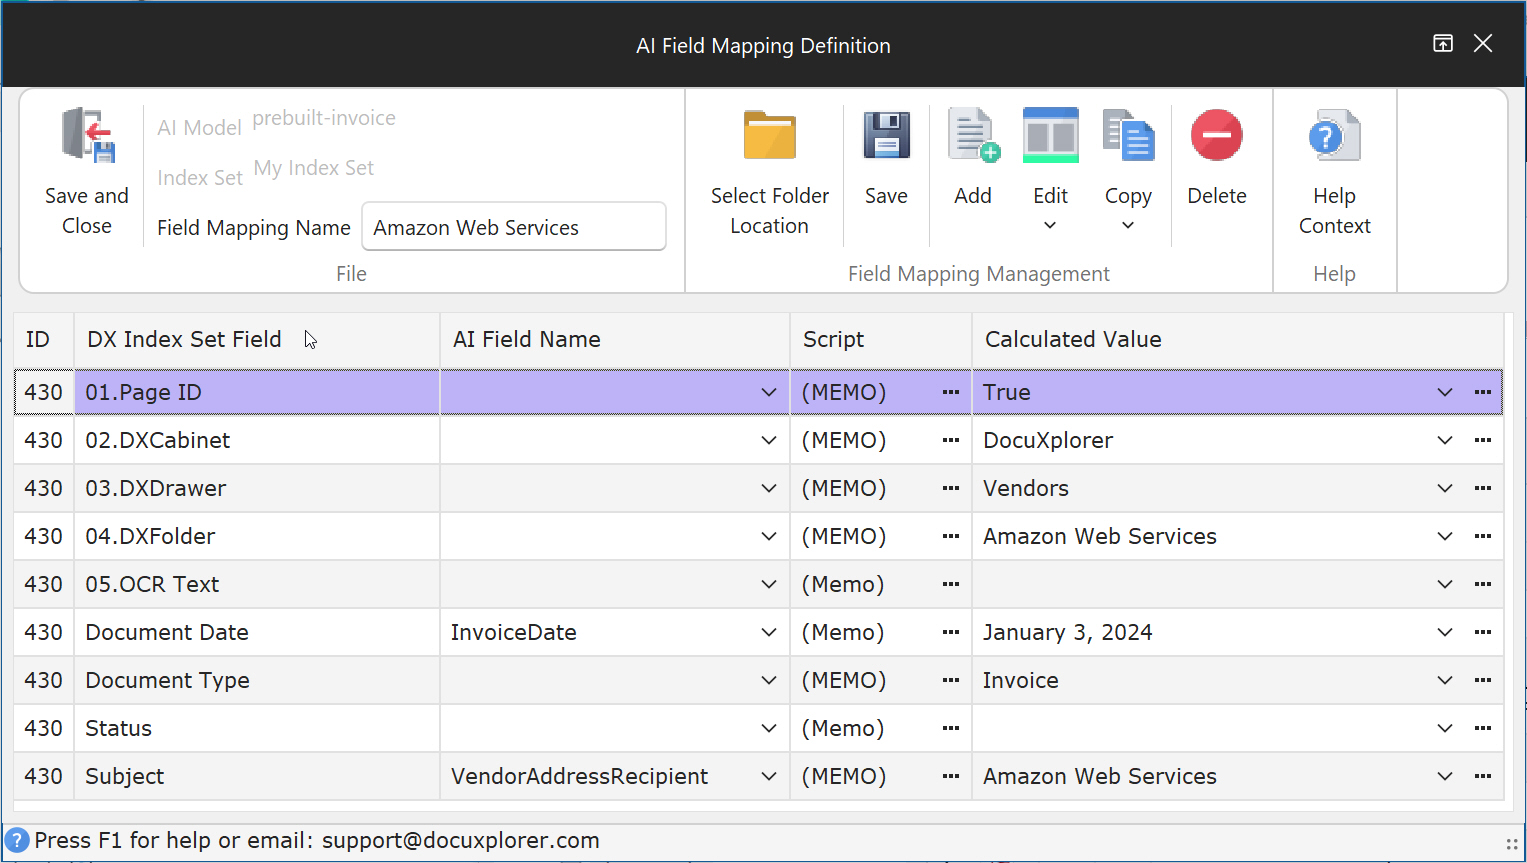Click the Calculated Value column header
Screen dimensions: 1527x863
(x=1073, y=340)
